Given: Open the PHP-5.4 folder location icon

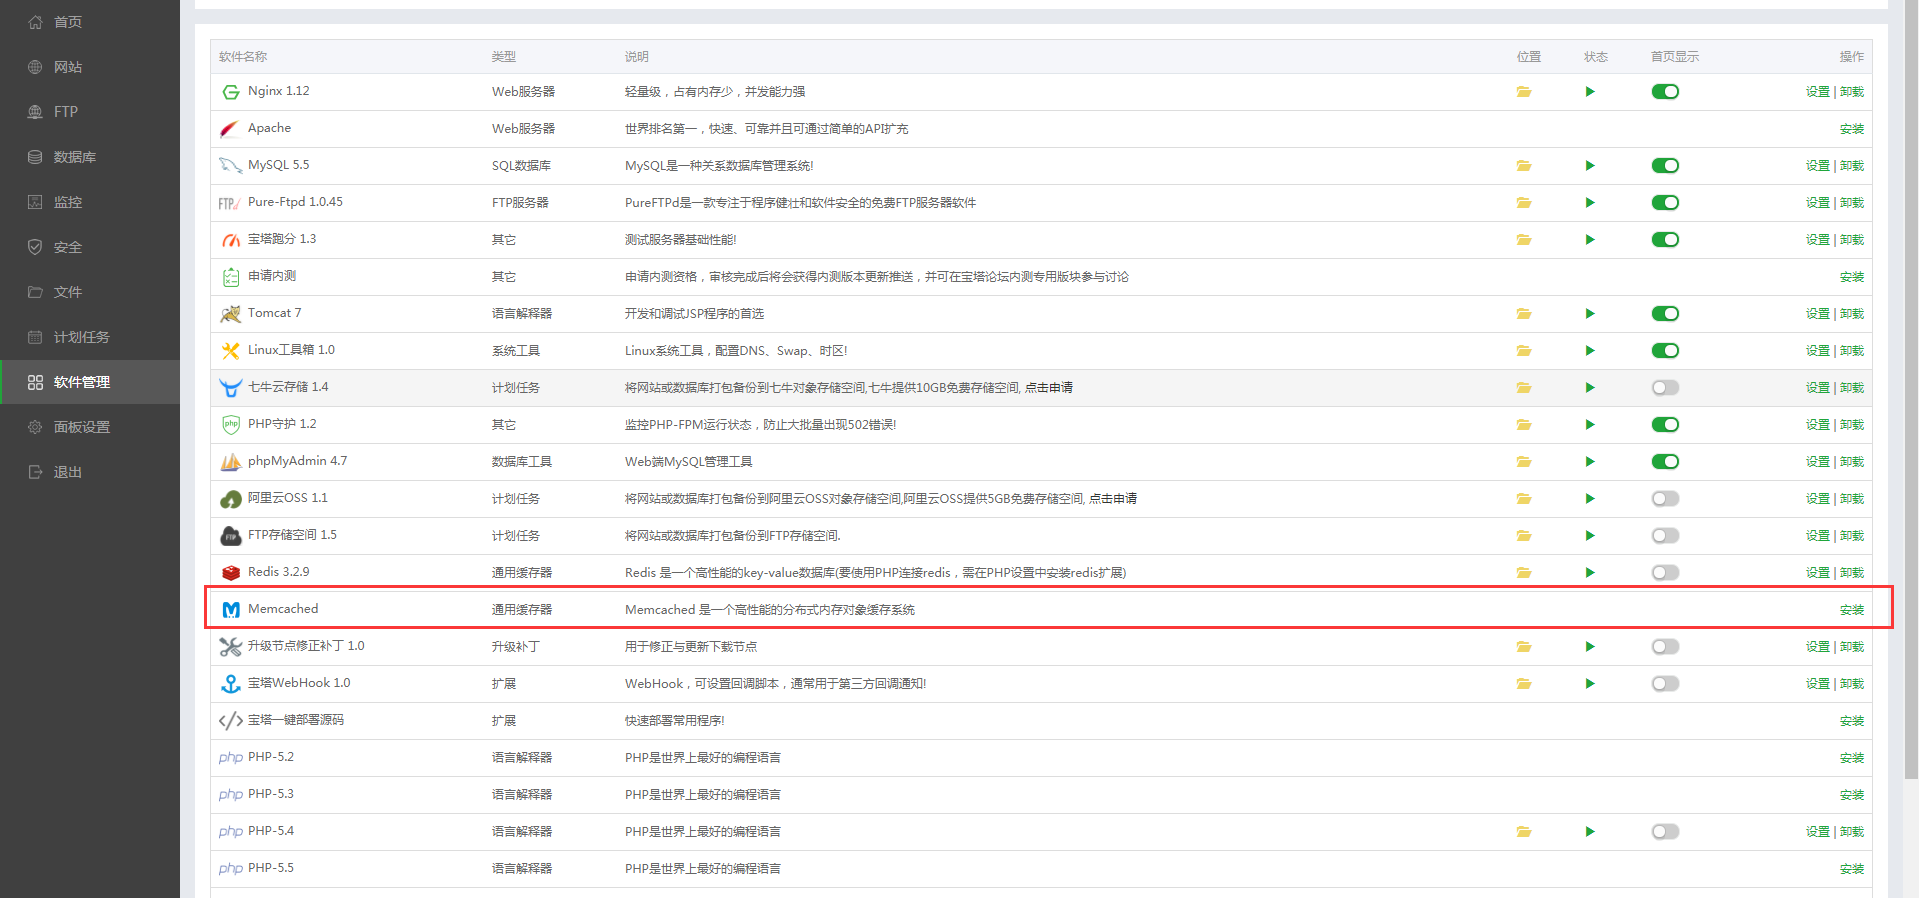Looking at the screenshot, I should 1523,832.
